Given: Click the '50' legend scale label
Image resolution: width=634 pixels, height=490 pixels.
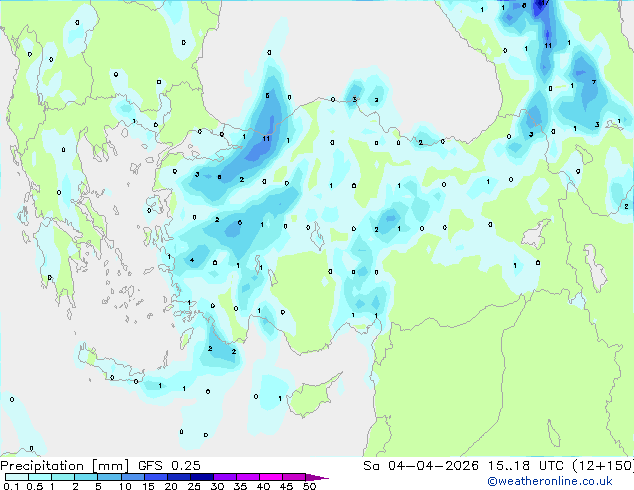Looking at the screenshot, I should click(x=309, y=486).
